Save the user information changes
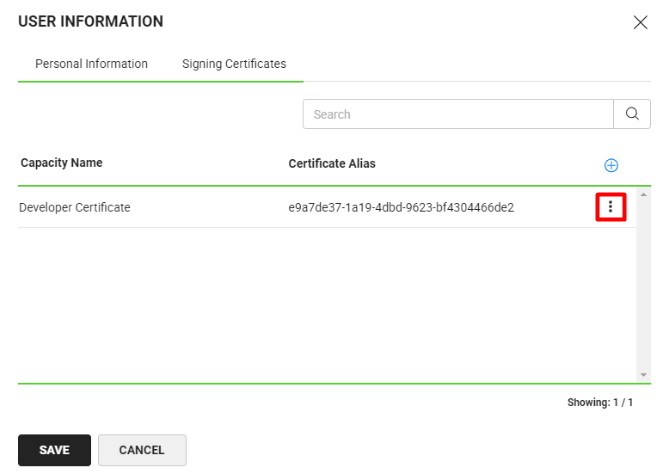This screenshot has height=476, width=666. (54, 450)
